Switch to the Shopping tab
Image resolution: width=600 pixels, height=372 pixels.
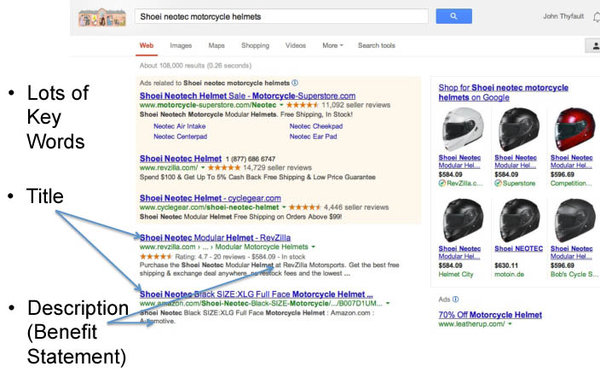tap(255, 46)
